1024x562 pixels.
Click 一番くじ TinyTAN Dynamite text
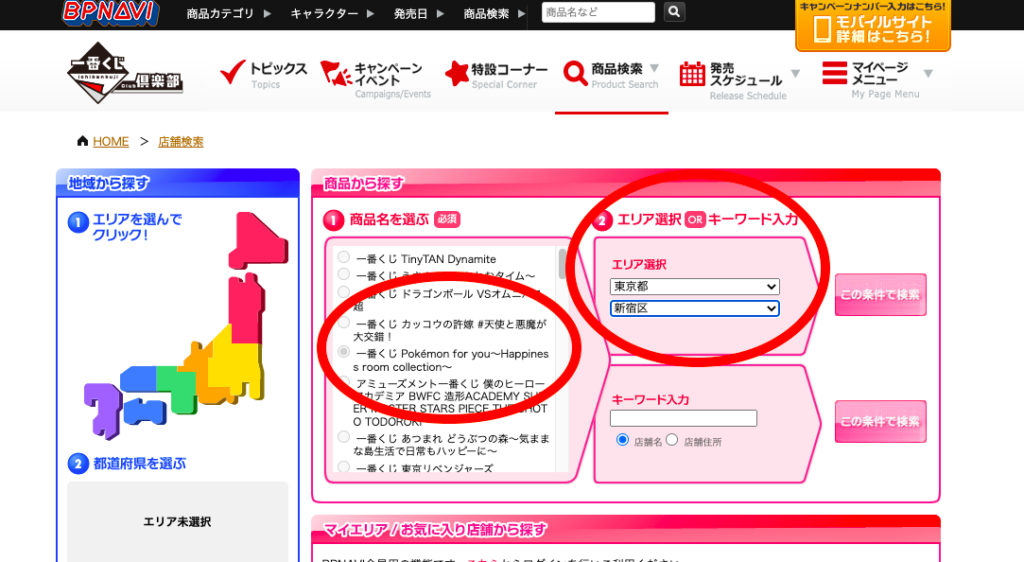pos(426,259)
